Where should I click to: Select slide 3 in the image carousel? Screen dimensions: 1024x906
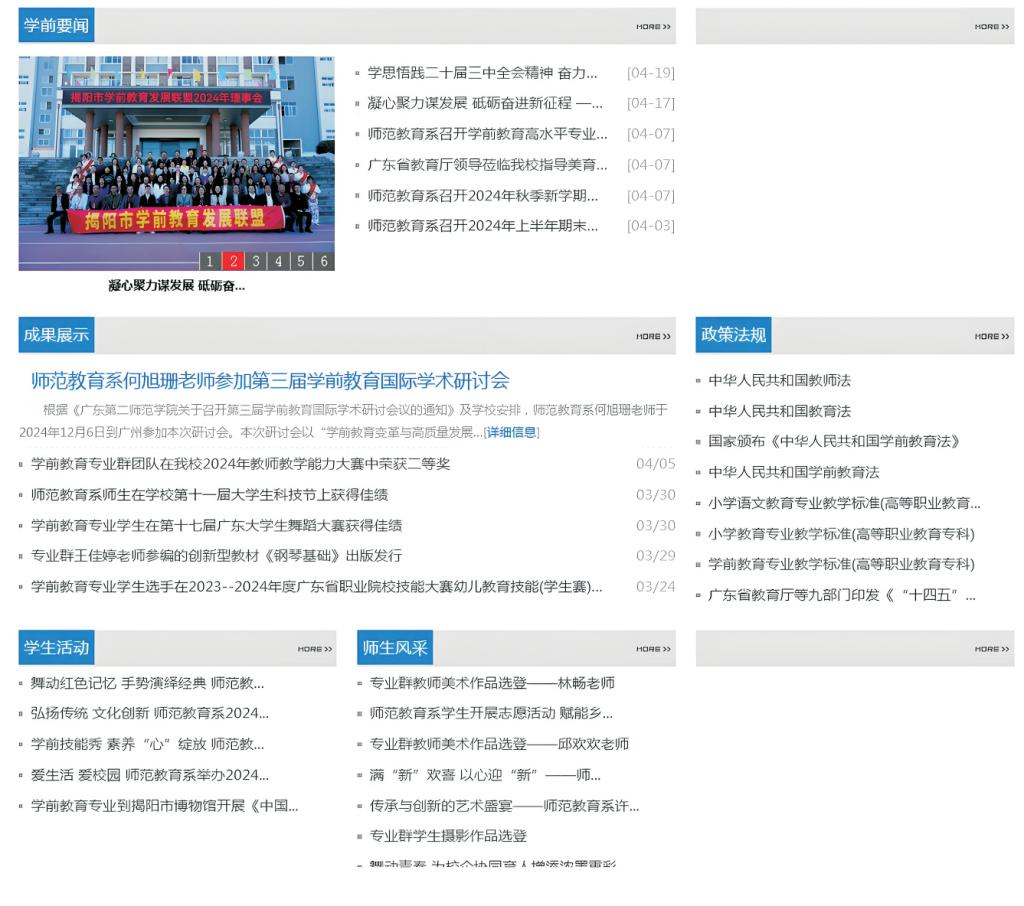pos(256,261)
